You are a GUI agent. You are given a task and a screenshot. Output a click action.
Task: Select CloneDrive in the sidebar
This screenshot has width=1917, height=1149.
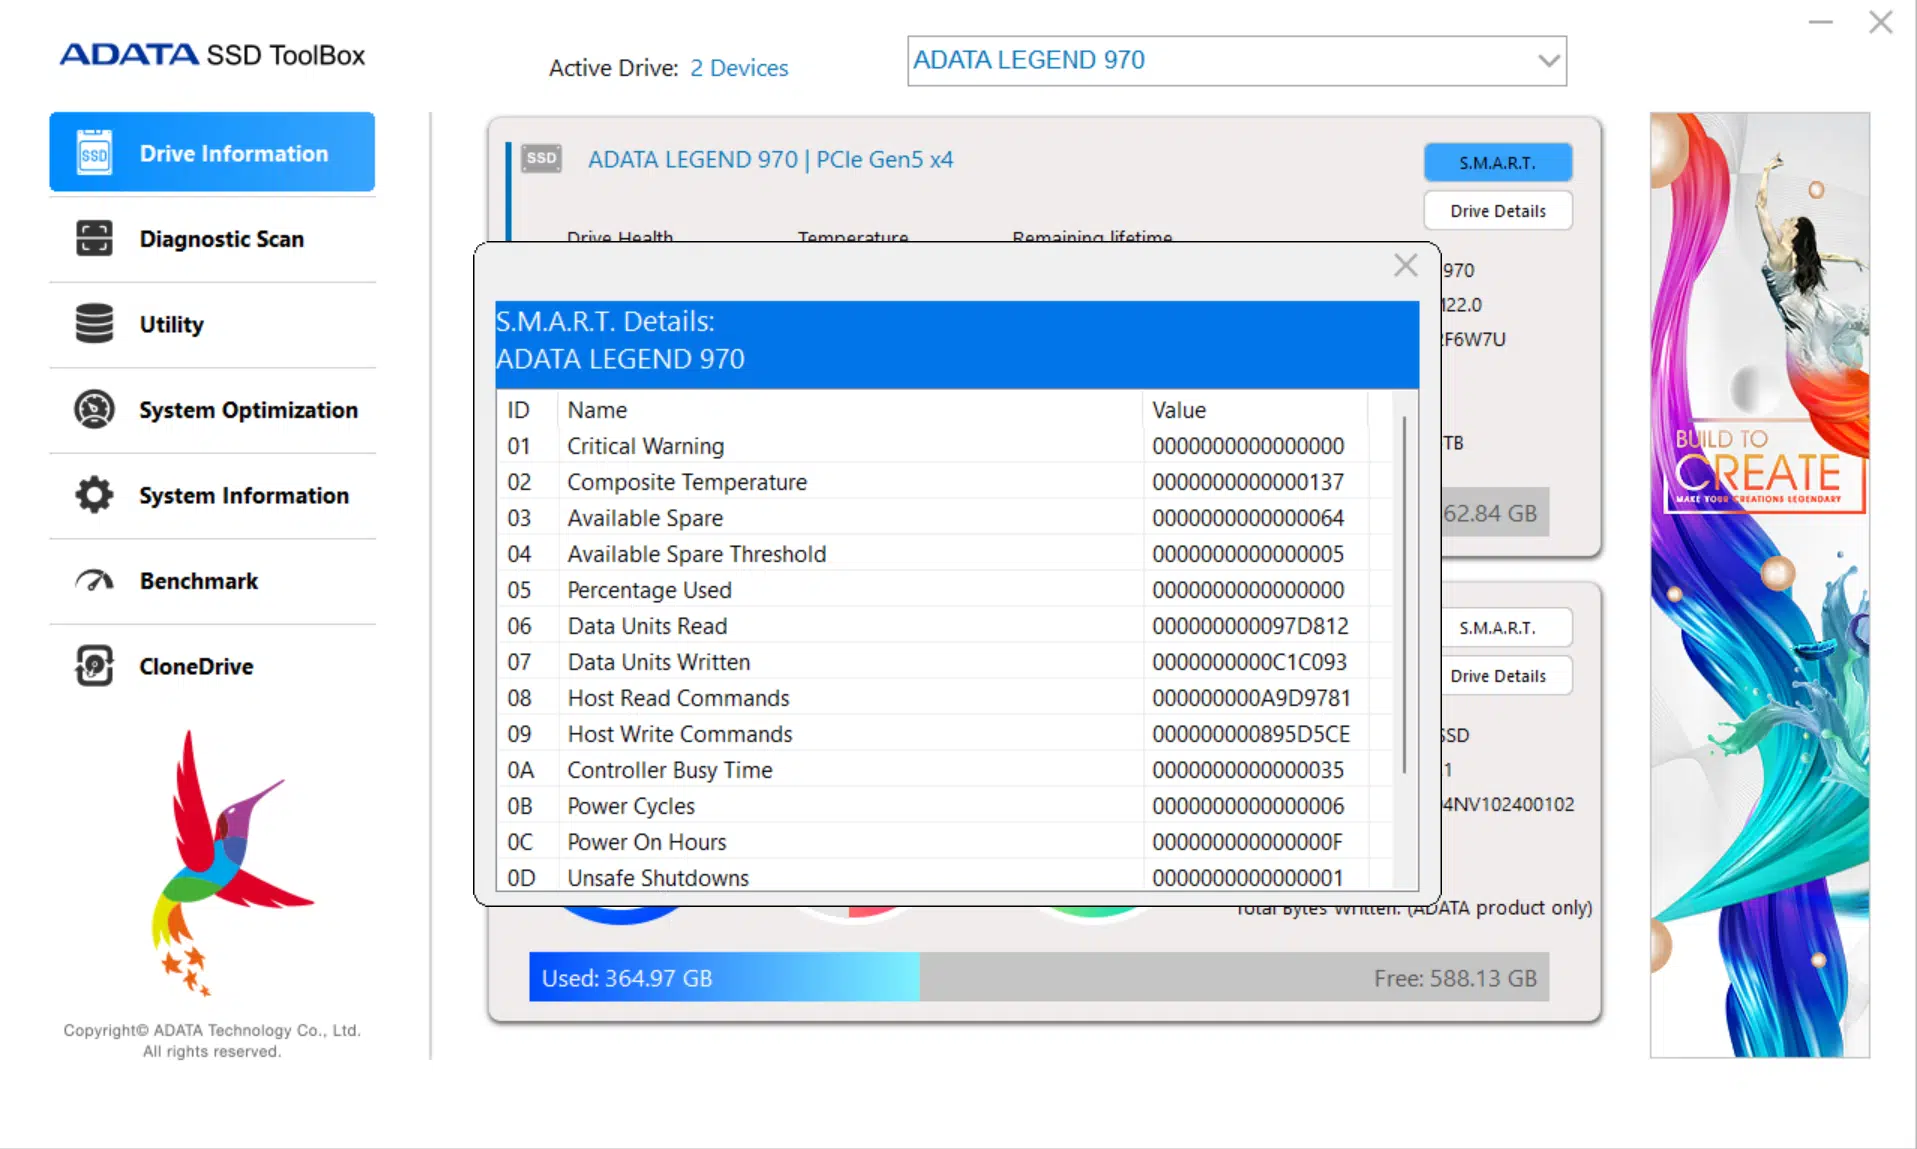pos(212,666)
